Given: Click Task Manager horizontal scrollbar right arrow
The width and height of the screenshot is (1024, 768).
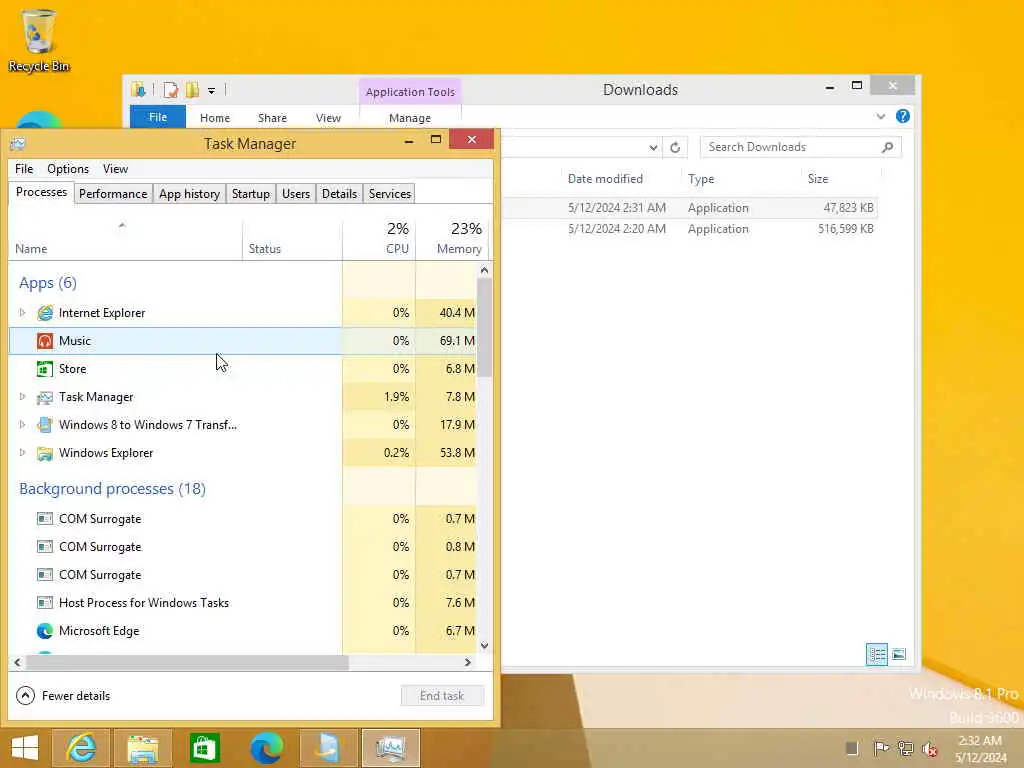Looking at the screenshot, I should click(x=468, y=662).
